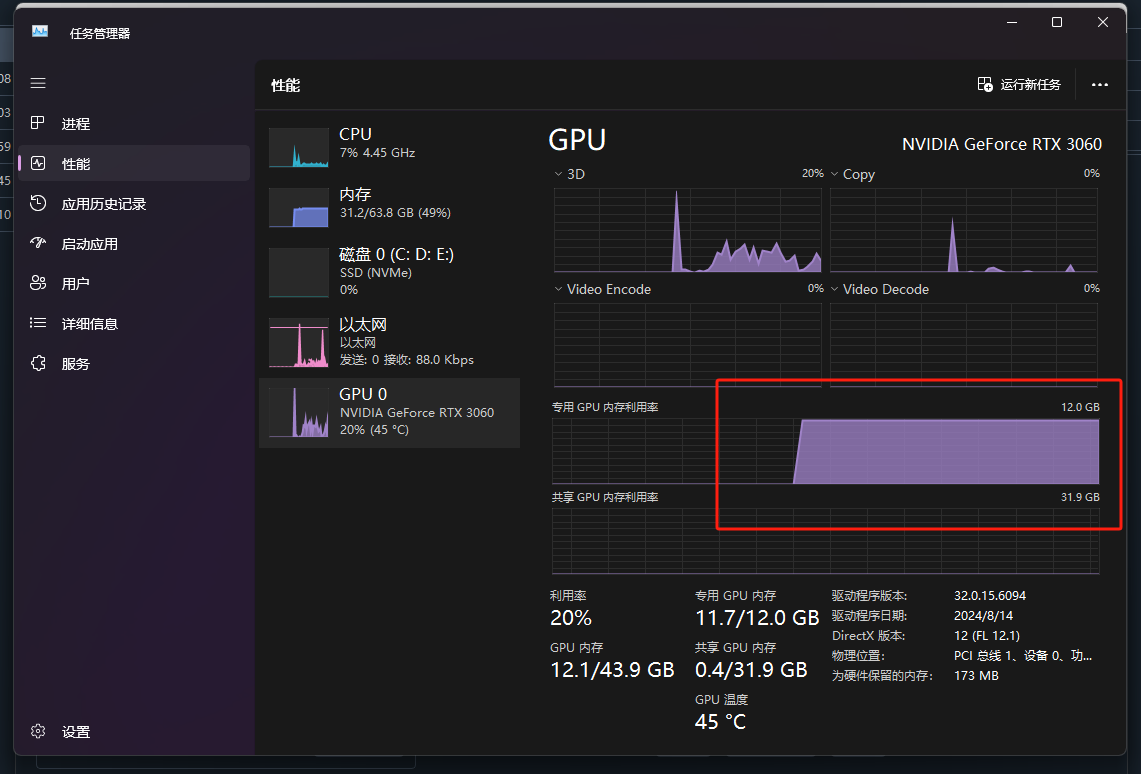The height and width of the screenshot is (774, 1141).
Task: Click the 共享 GPU 内存利用率 graph
Action: coord(825,541)
